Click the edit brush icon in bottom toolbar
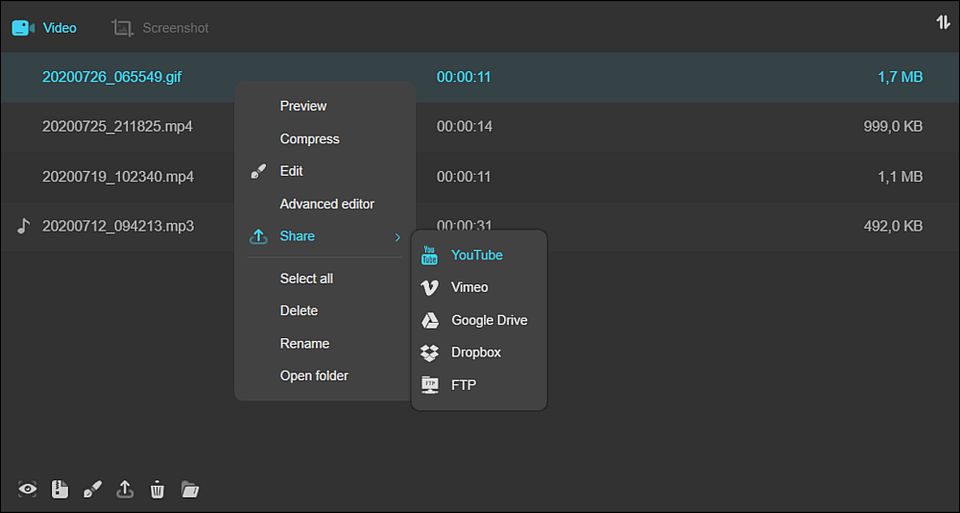 pyautogui.click(x=92, y=489)
